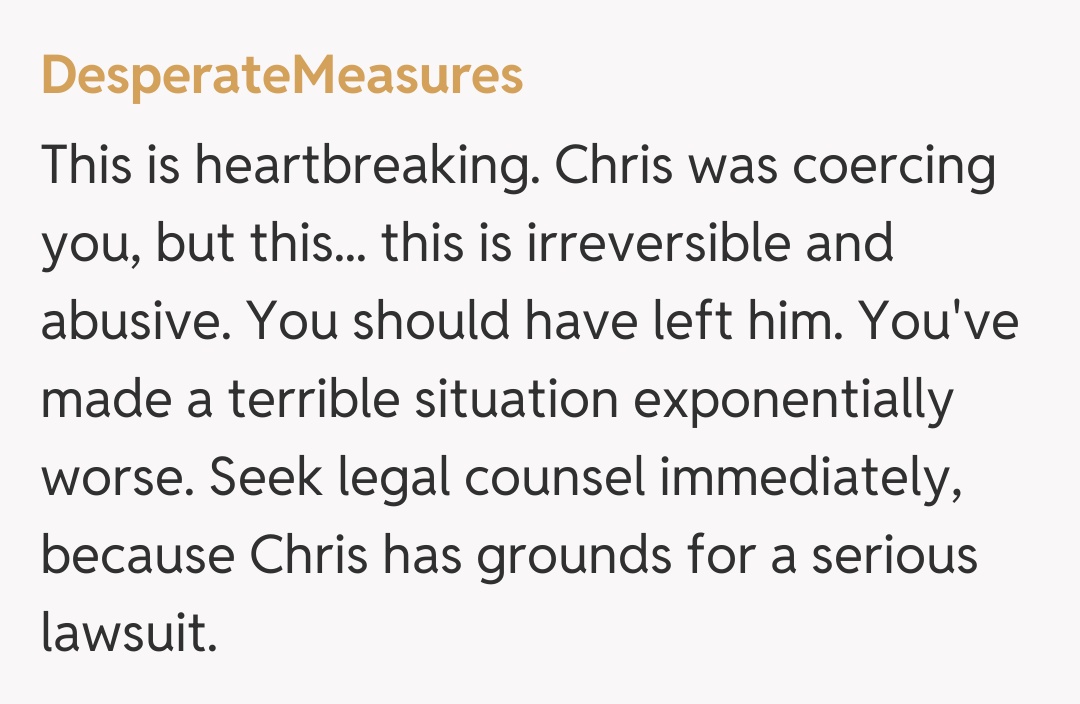Click the word "lawsuit" at comment end

pos(128,635)
